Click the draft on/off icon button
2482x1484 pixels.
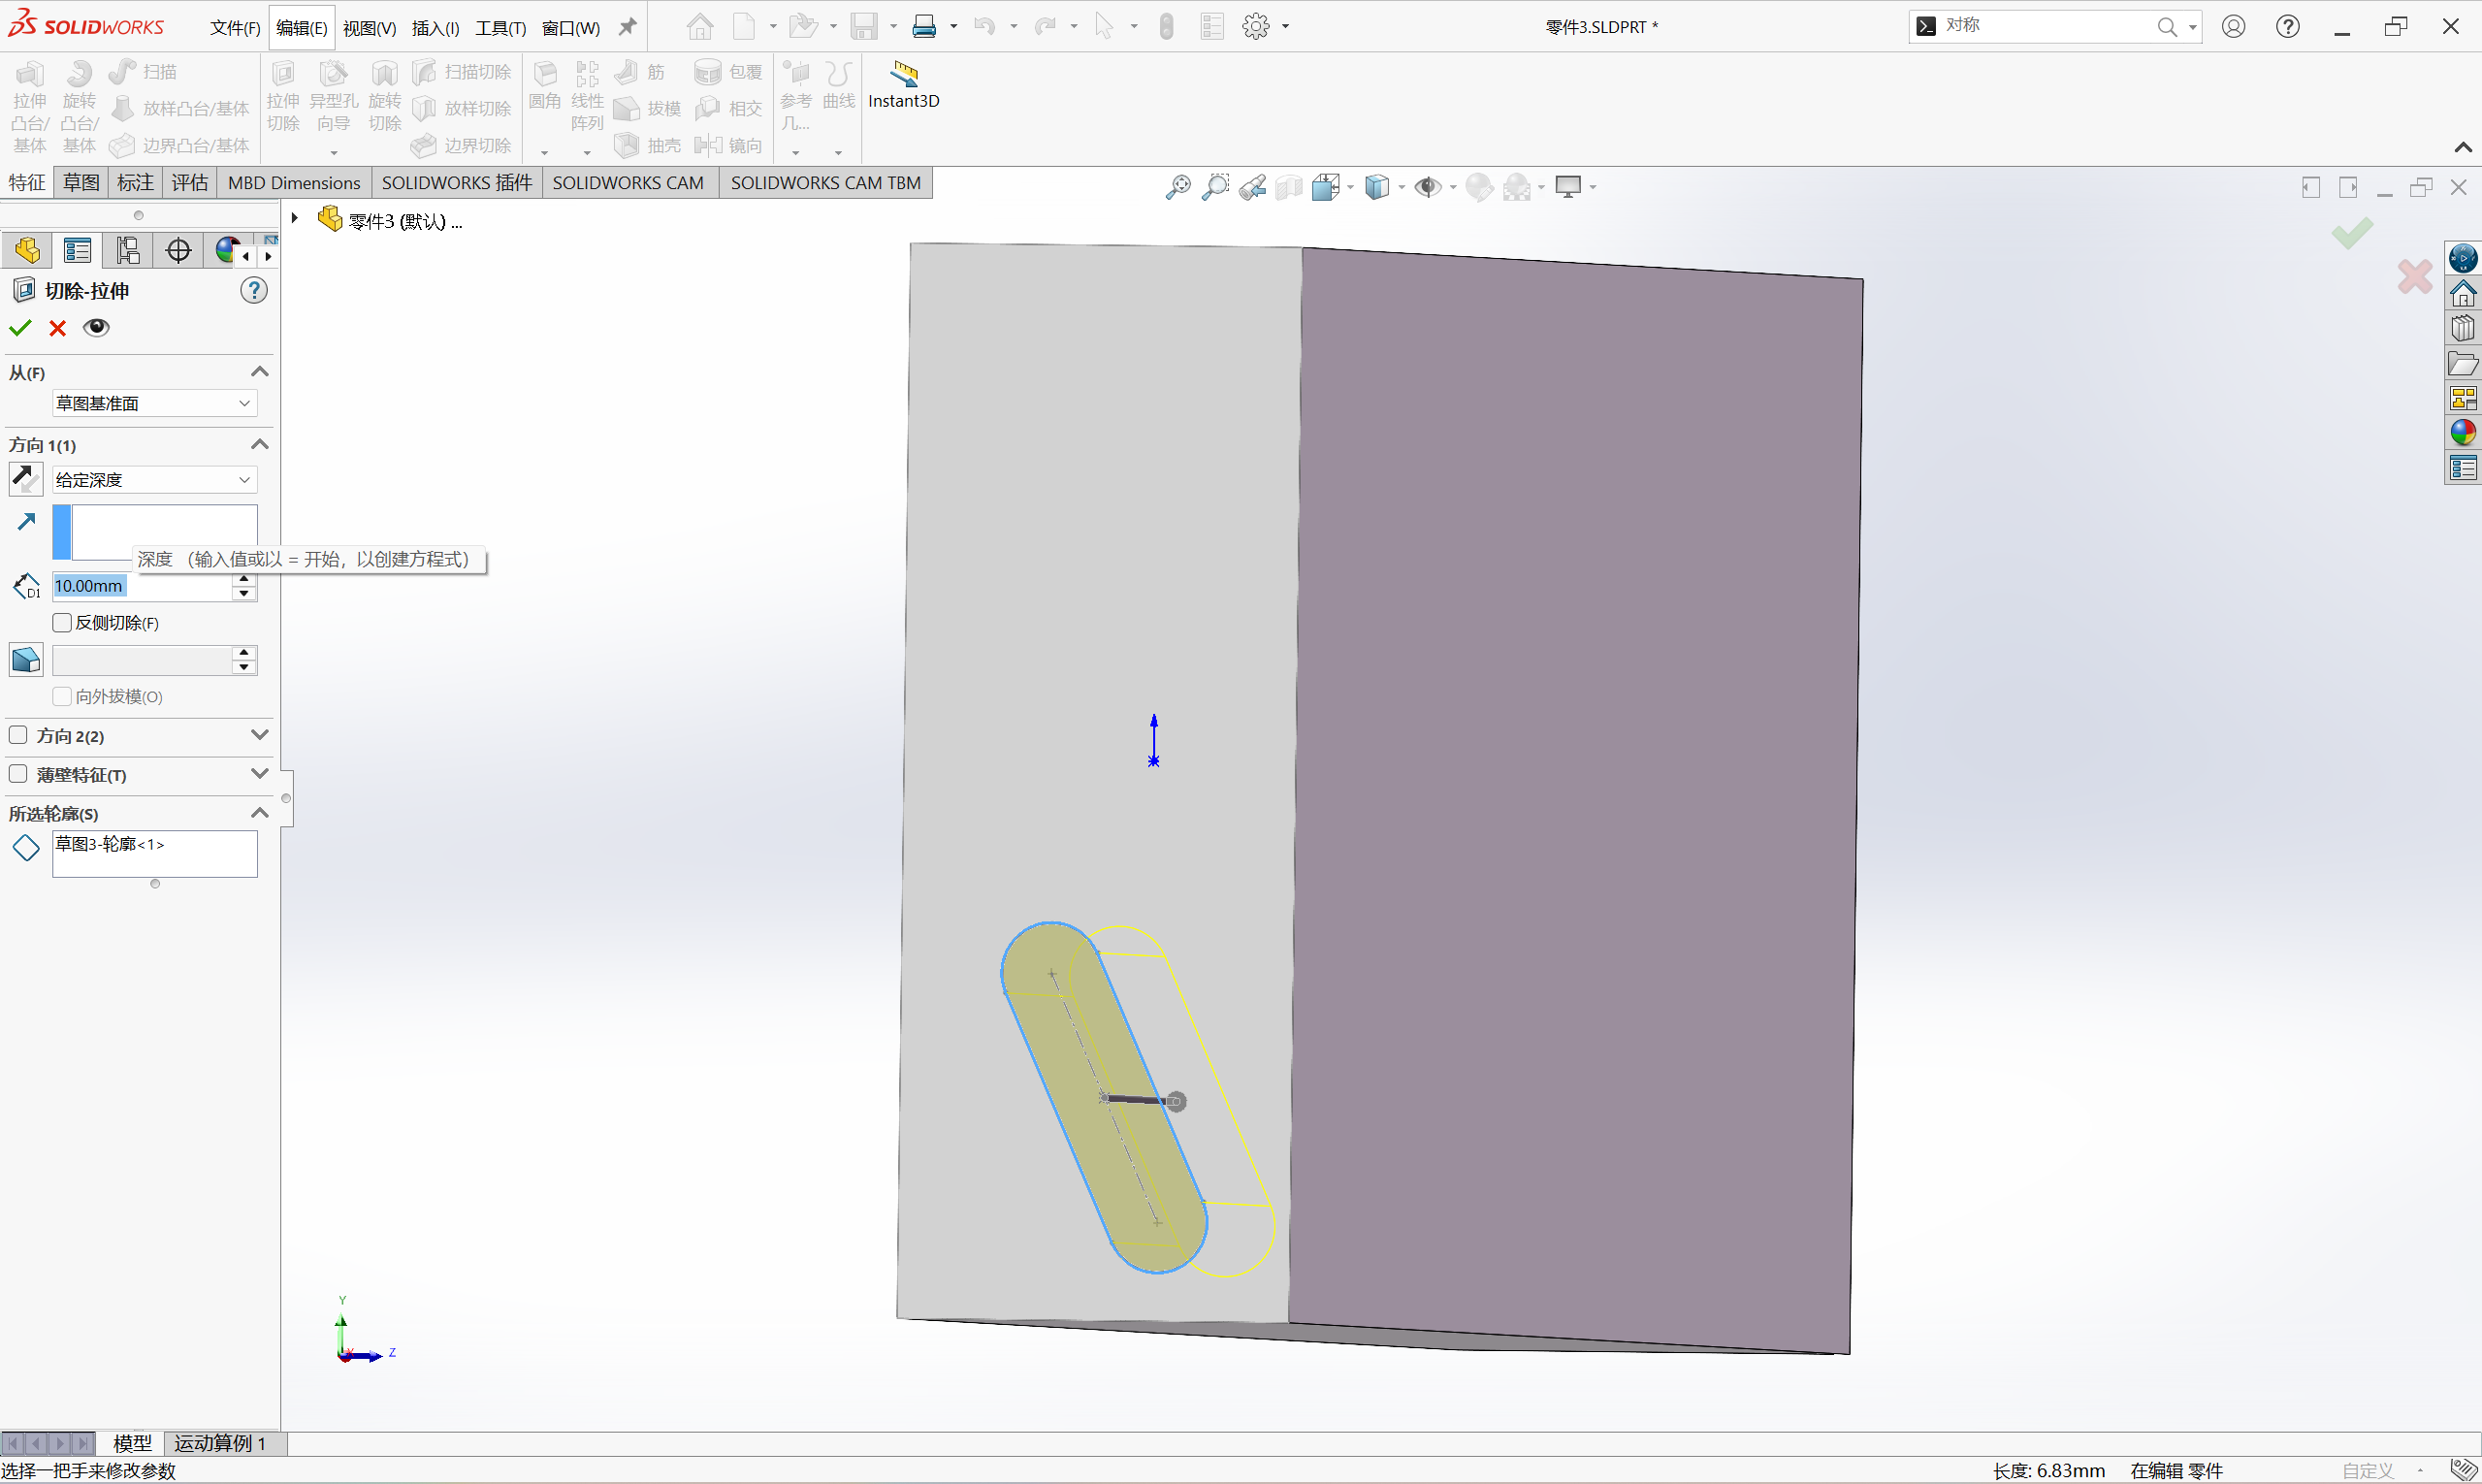[26, 660]
